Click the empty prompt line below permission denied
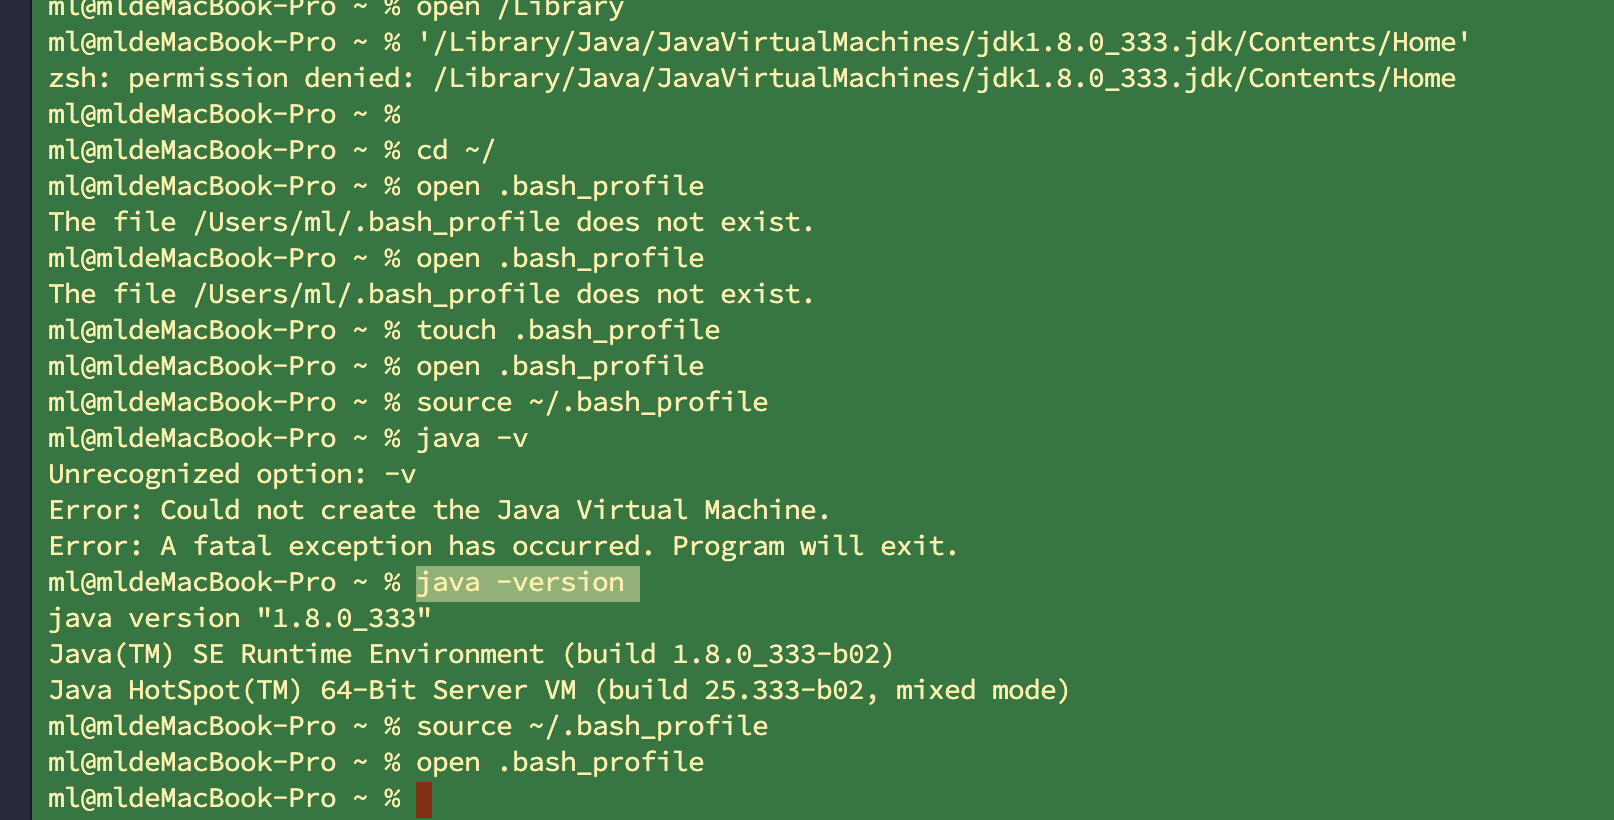The width and height of the screenshot is (1614, 820). pyautogui.click(x=224, y=114)
